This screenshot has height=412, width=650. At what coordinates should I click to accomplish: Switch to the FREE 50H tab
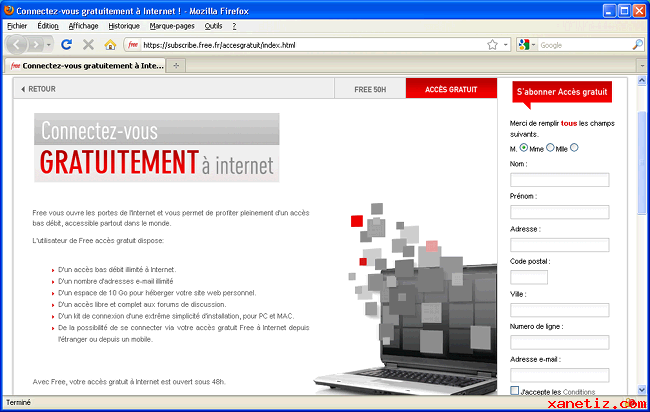click(370, 89)
